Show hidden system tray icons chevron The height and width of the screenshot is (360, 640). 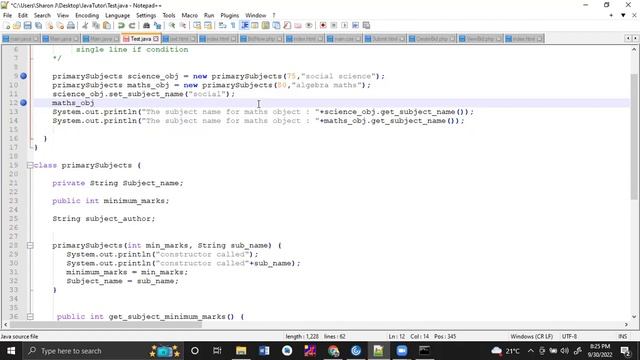[x=530, y=351]
